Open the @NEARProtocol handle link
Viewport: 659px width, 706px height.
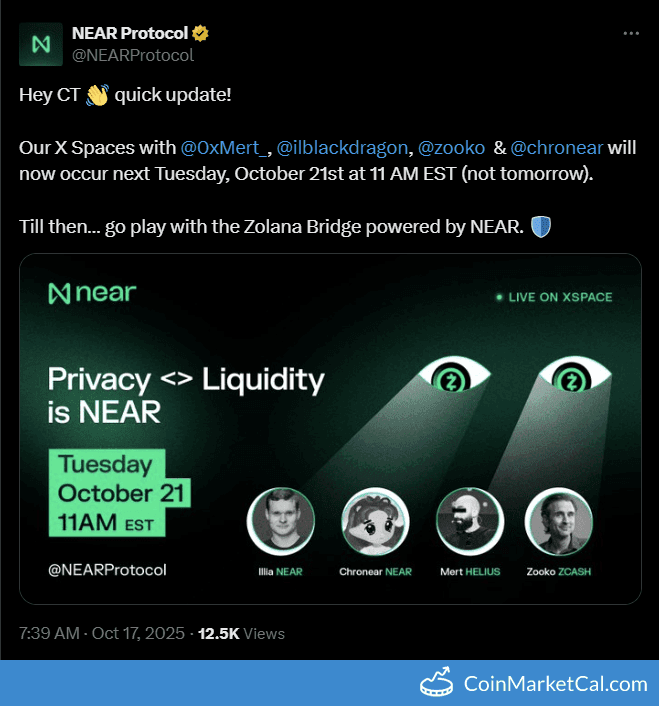click(x=132, y=55)
